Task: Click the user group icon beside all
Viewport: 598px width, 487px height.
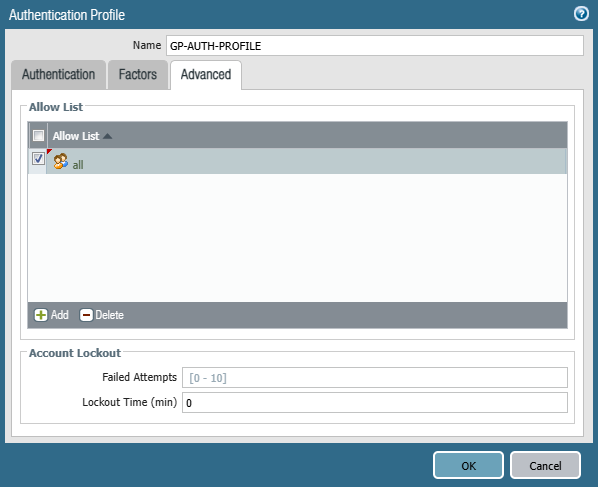Action: [61, 161]
